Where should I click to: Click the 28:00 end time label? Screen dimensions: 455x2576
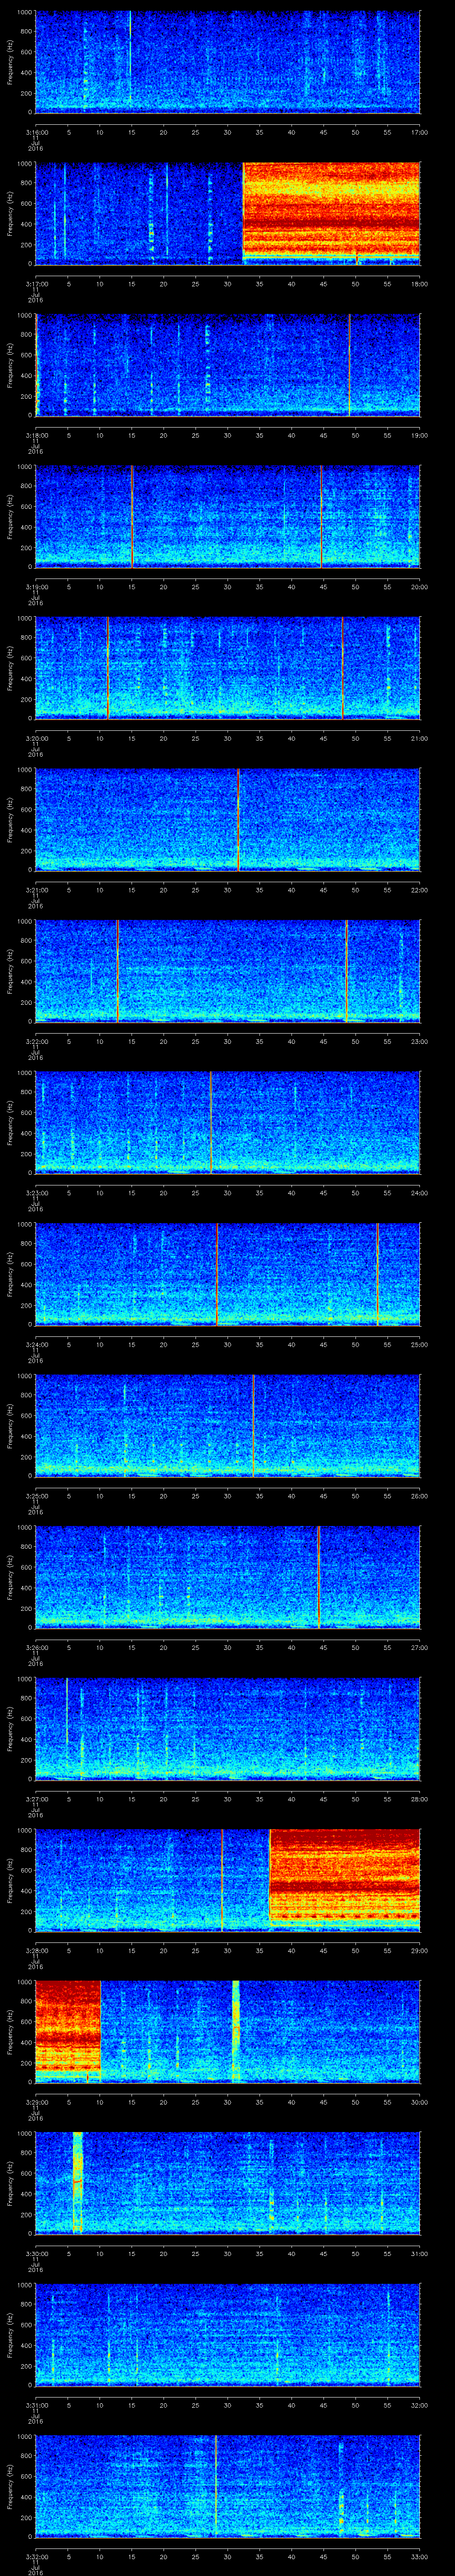(419, 1798)
